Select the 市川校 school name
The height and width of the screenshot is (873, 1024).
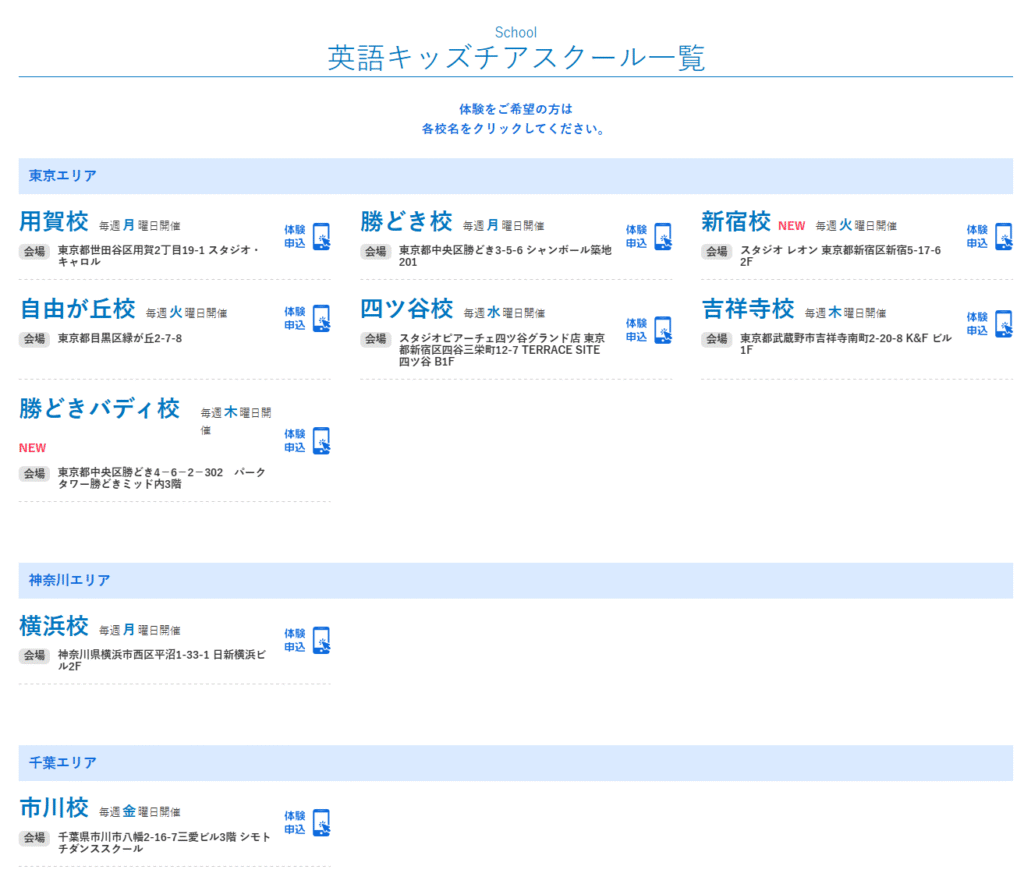coord(54,807)
